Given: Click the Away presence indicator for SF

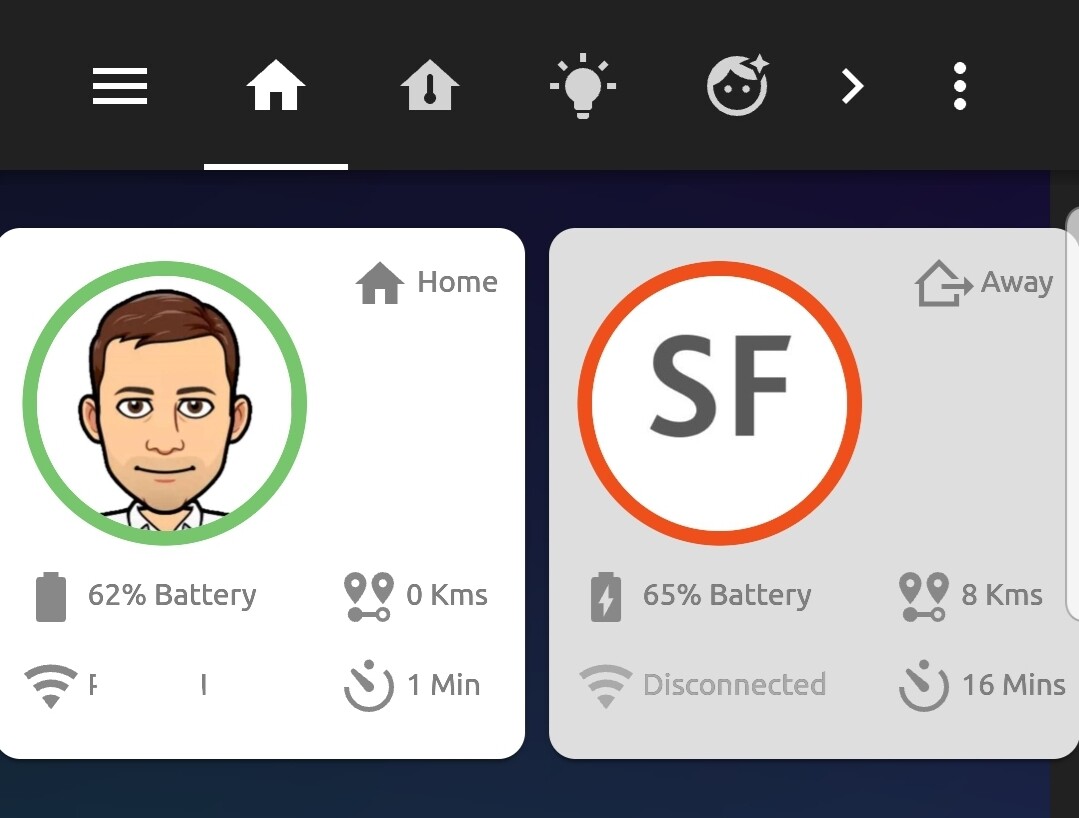Looking at the screenshot, I should tap(983, 283).
